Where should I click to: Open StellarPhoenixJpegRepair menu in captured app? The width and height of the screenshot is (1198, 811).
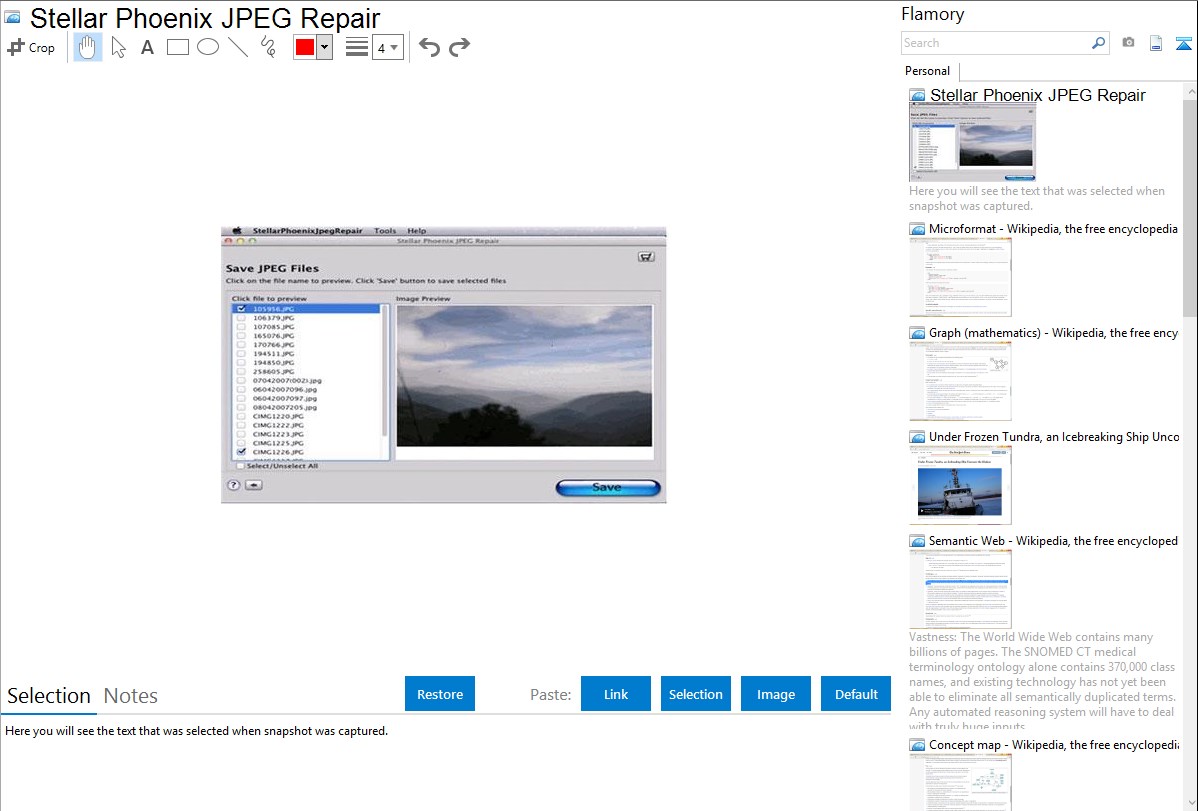tap(307, 231)
